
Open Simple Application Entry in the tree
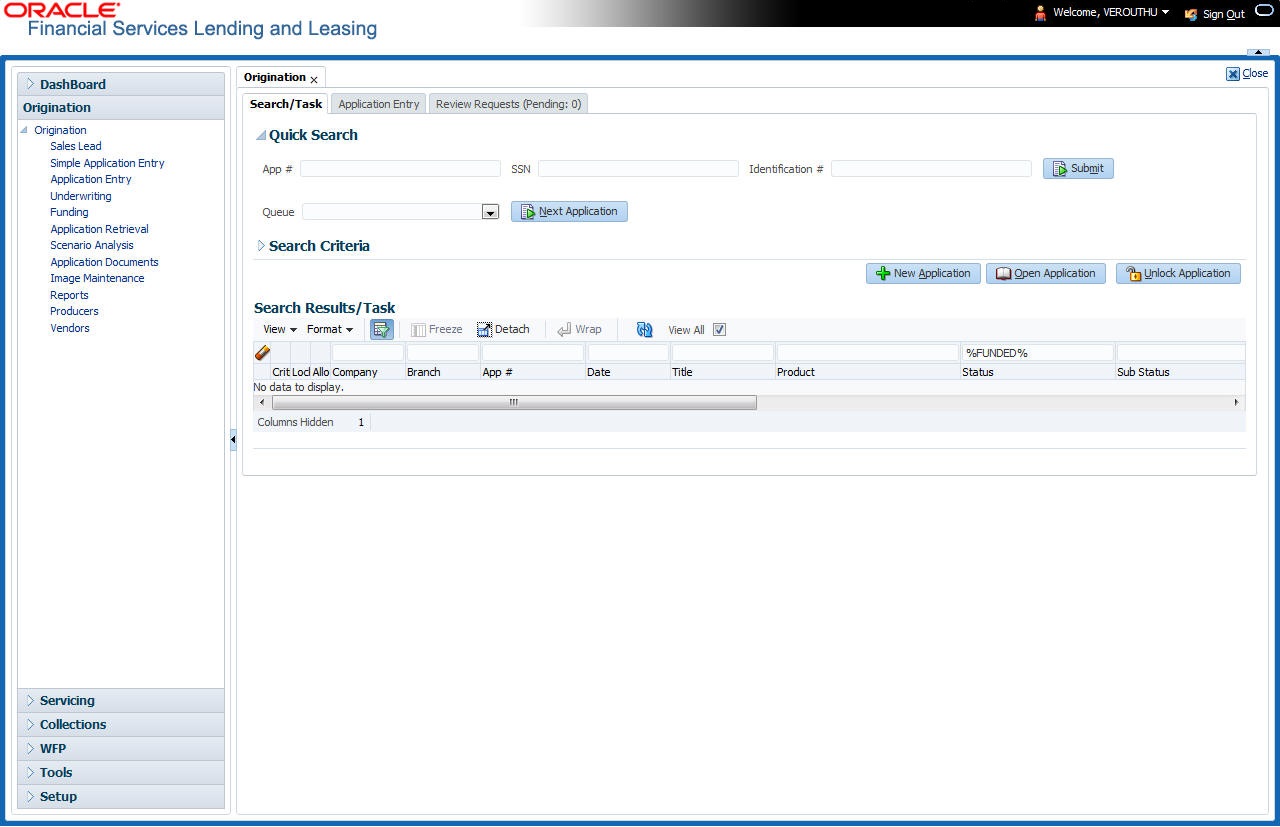point(107,163)
